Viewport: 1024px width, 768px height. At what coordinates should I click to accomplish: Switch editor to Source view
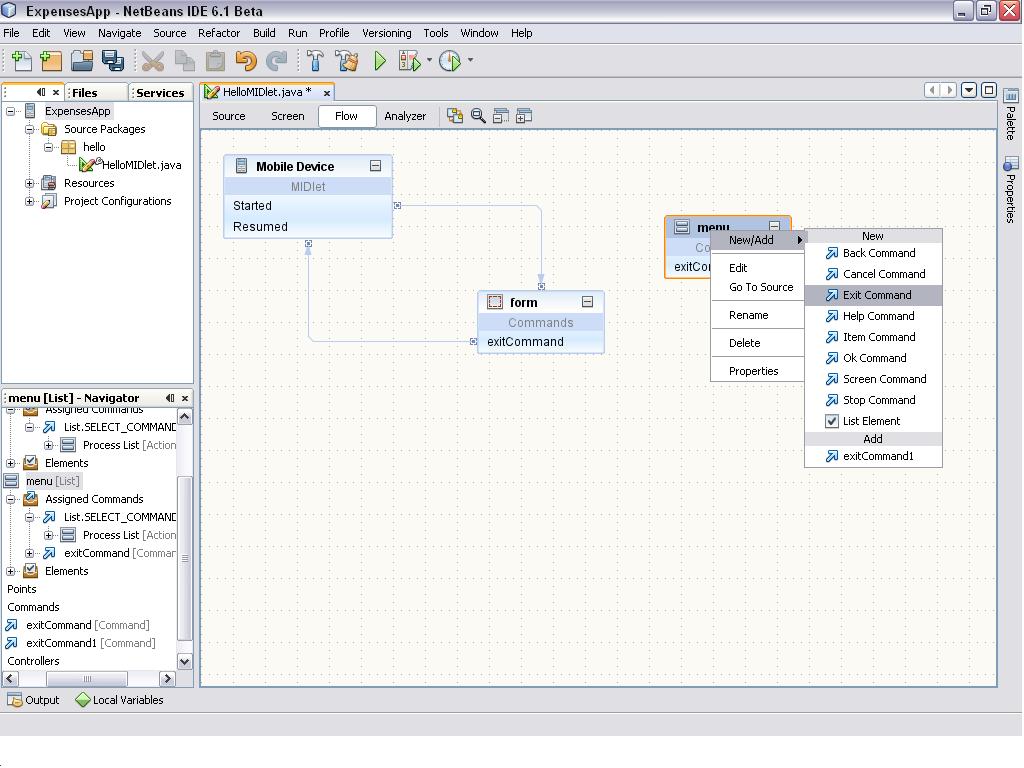(229, 116)
